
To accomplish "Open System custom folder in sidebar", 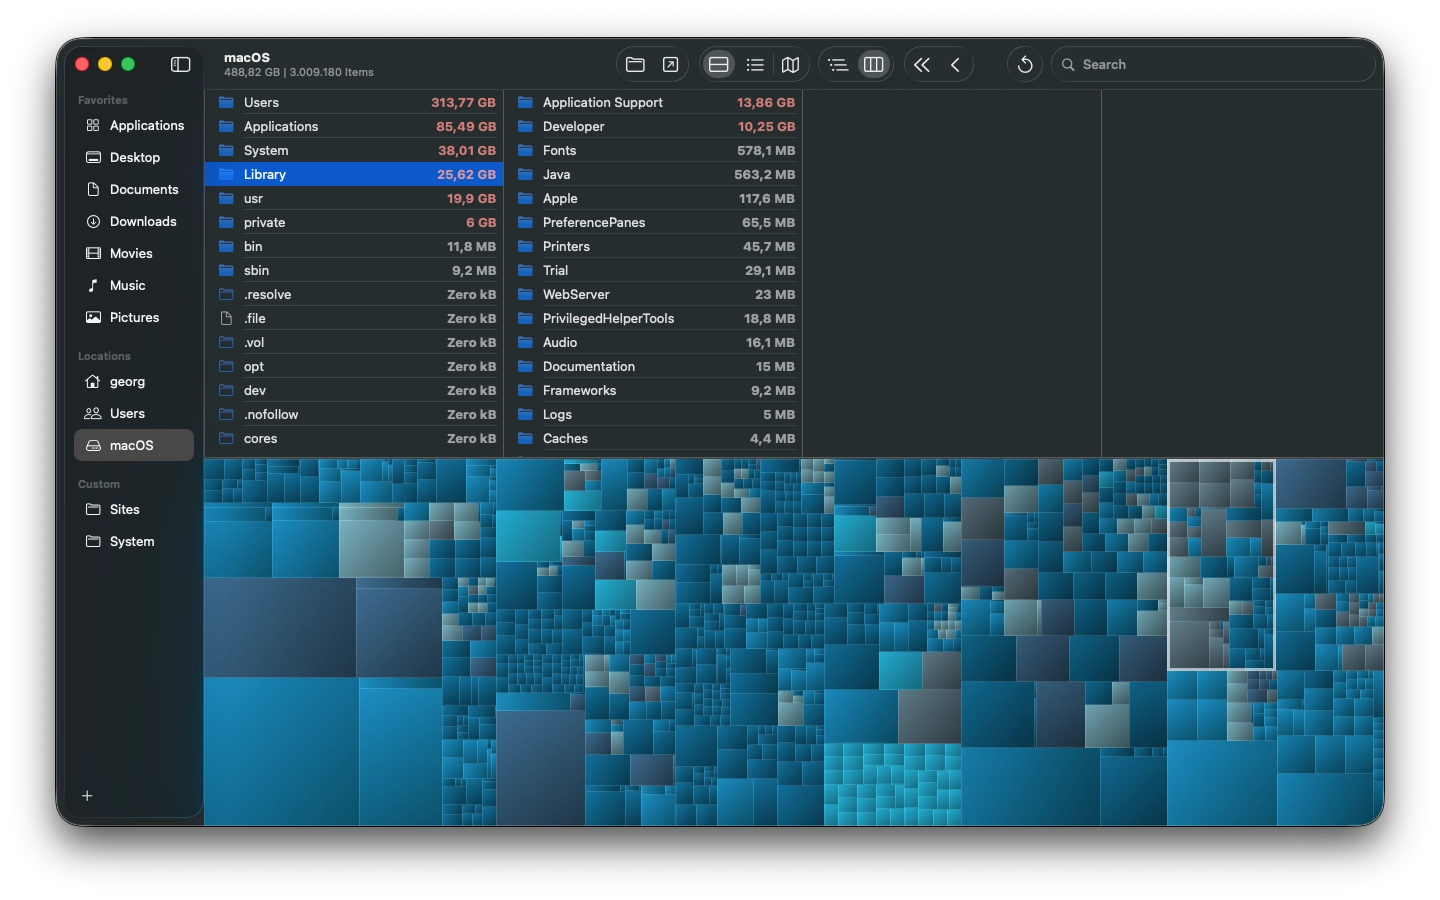I will (x=134, y=541).
